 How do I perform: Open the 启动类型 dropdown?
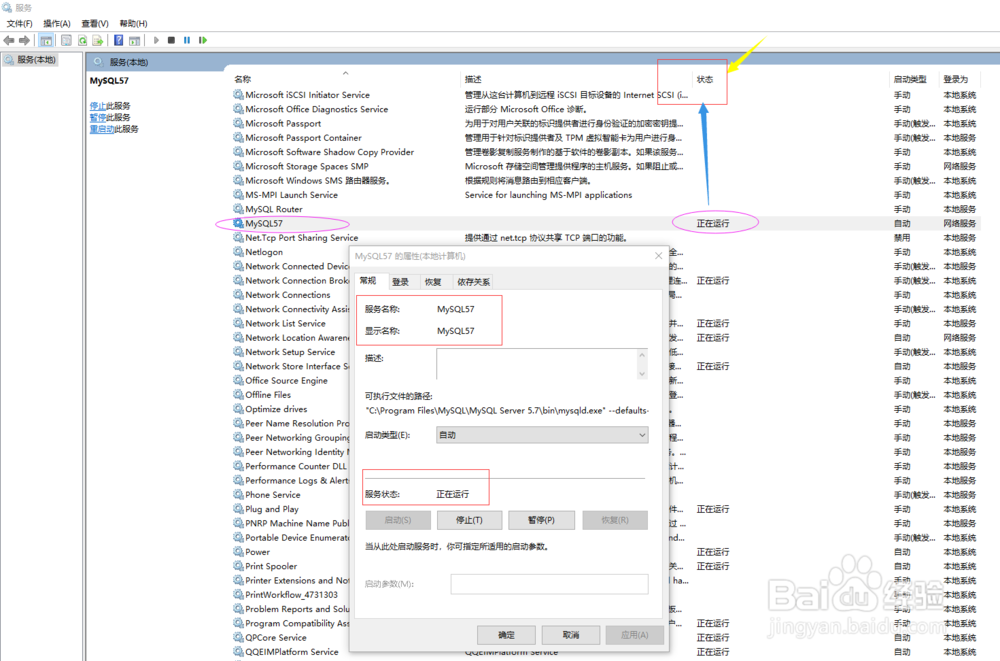click(542, 435)
